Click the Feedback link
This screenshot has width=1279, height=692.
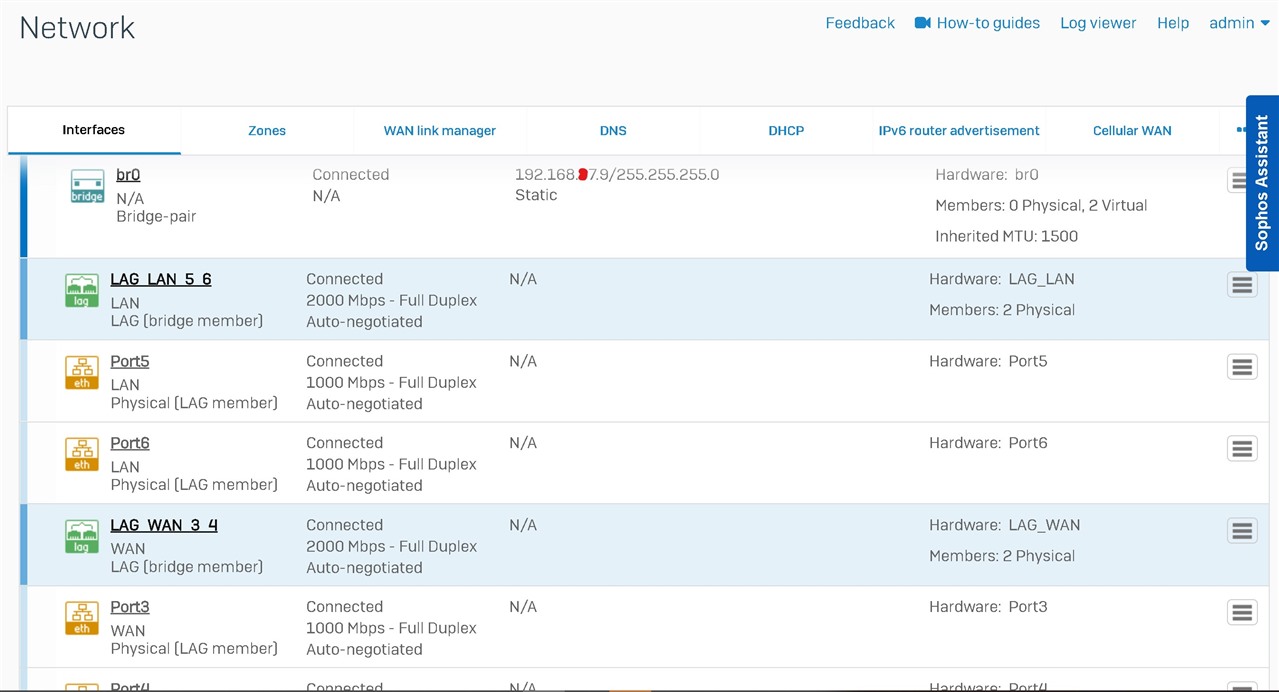(x=860, y=23)
